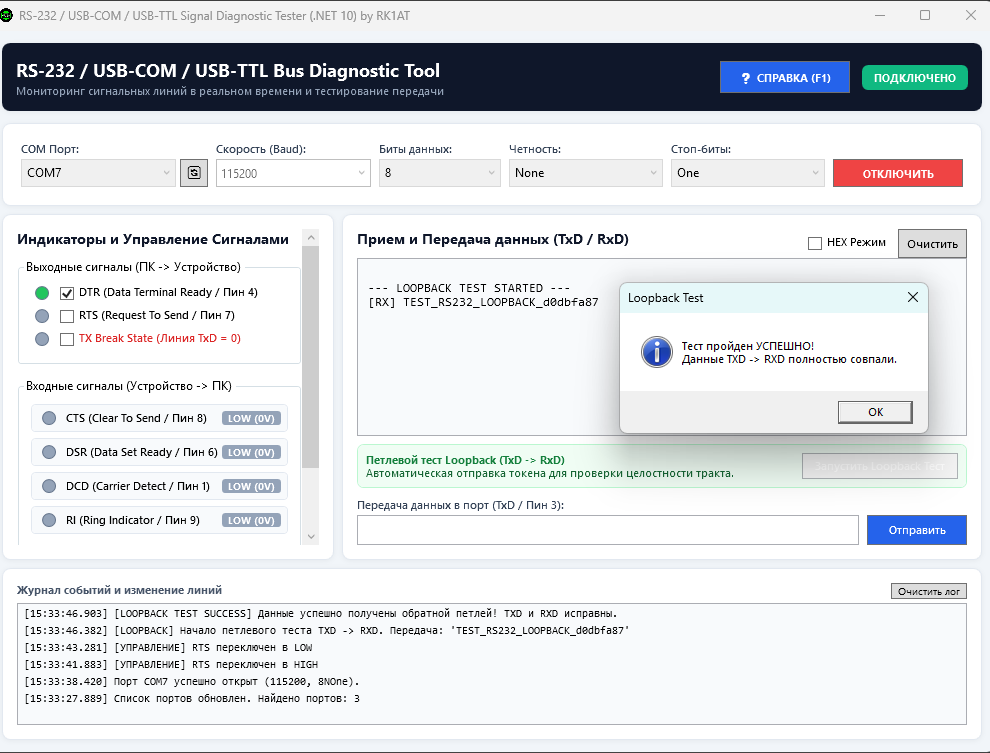This screenshot has height=753, width=990.
Task: Click Очистить to clear received data
Action: point(933,244)
